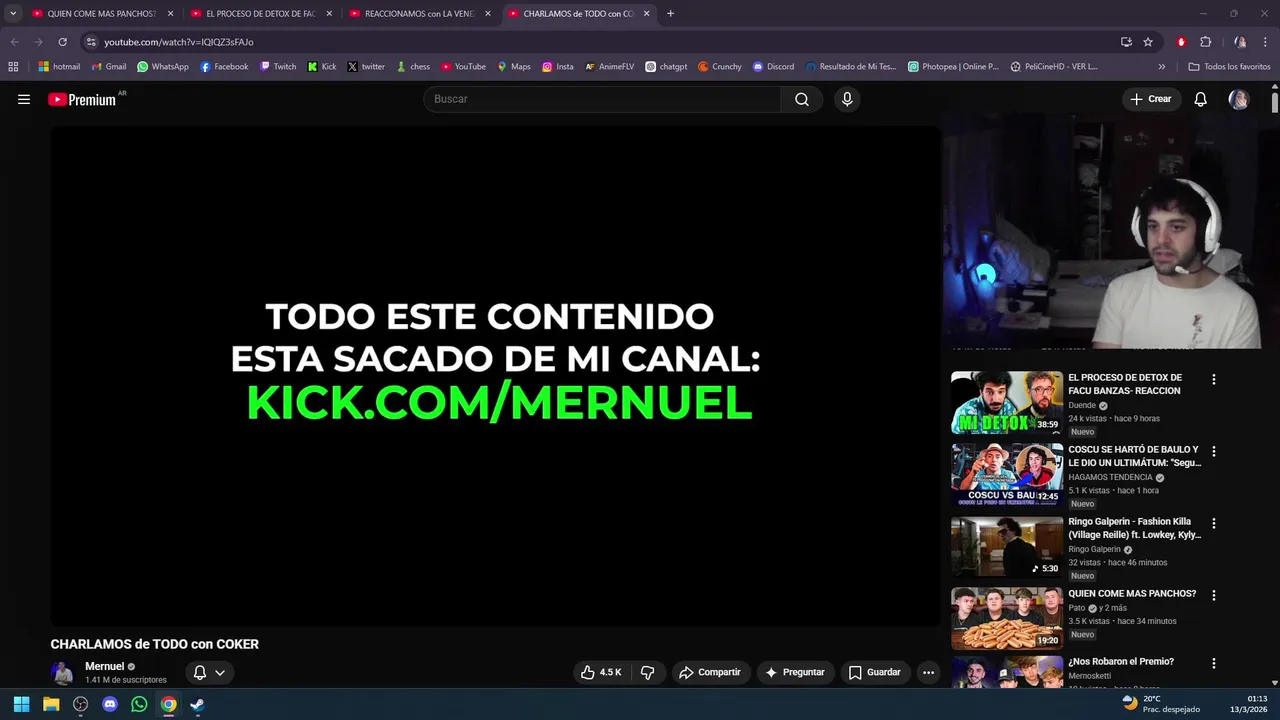Focus the Buscar search field

coord(603,99)
